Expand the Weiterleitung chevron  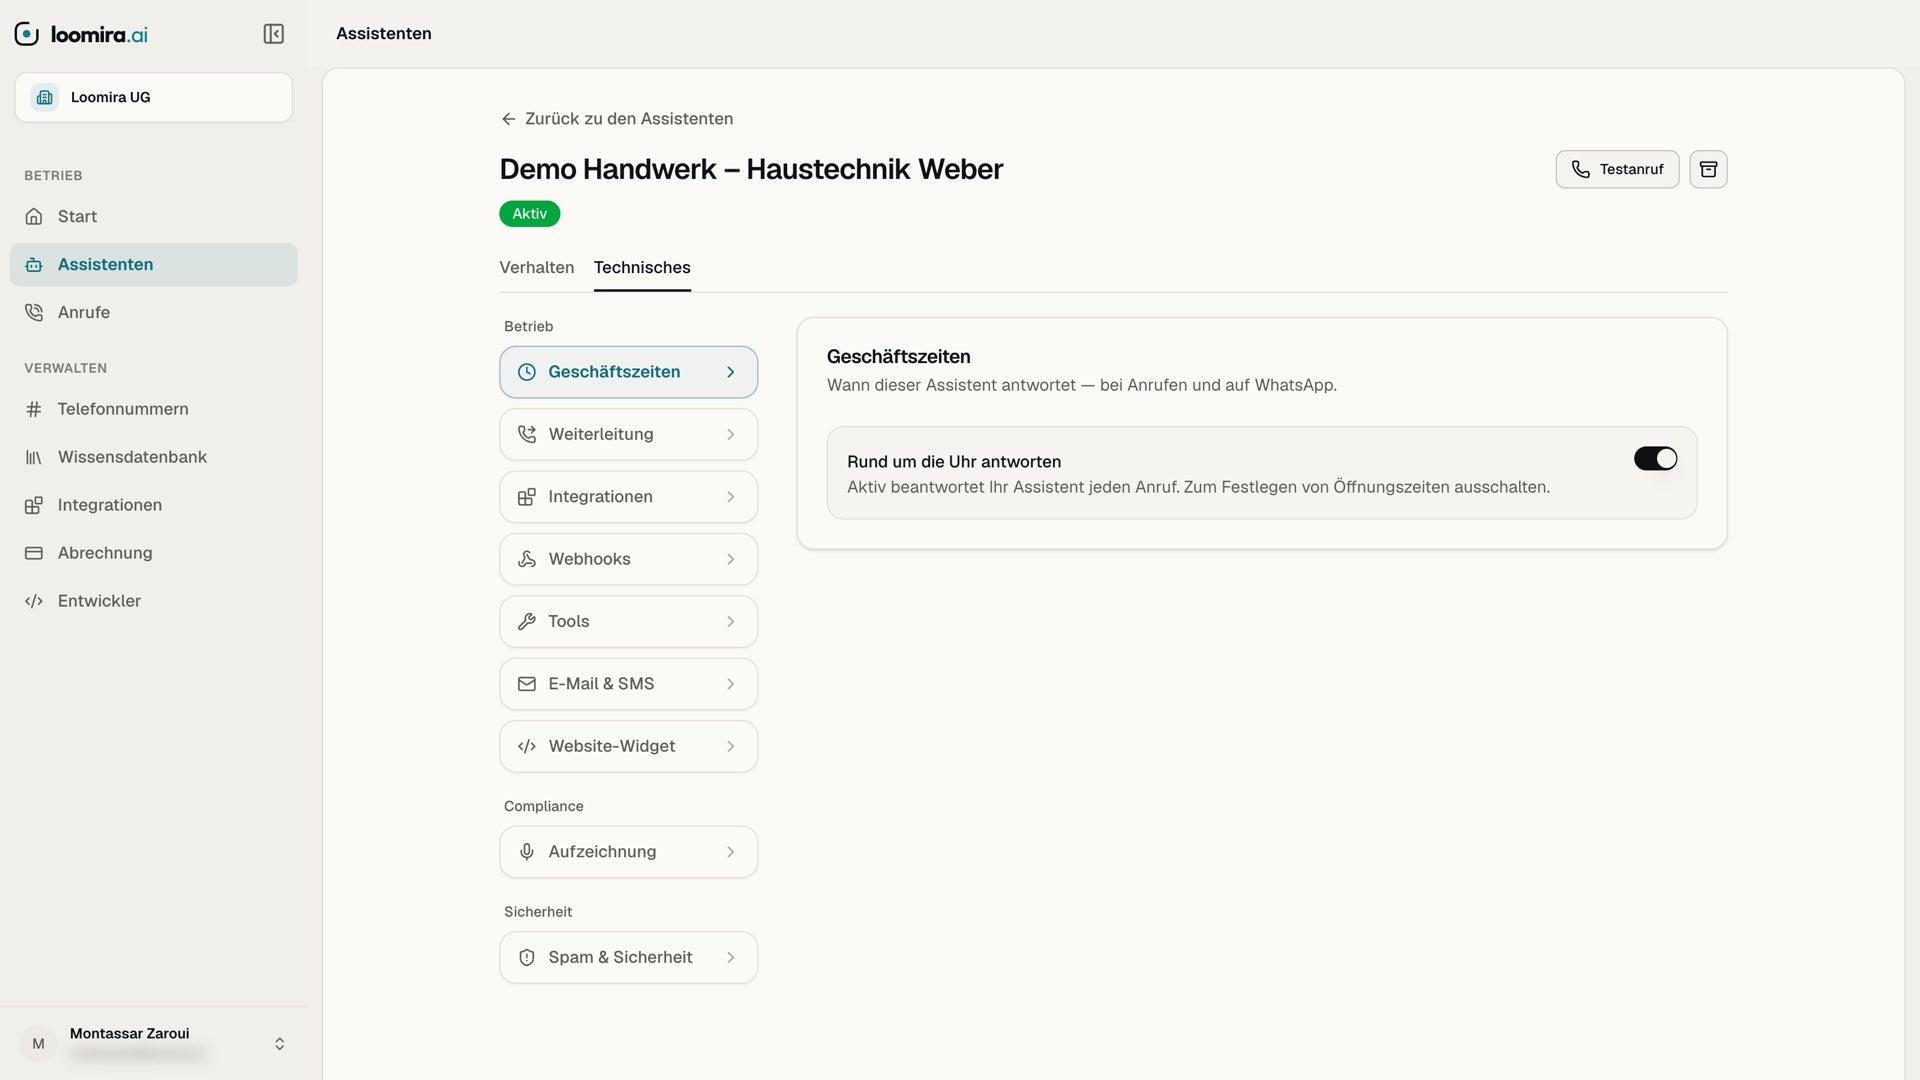[731, 434]
